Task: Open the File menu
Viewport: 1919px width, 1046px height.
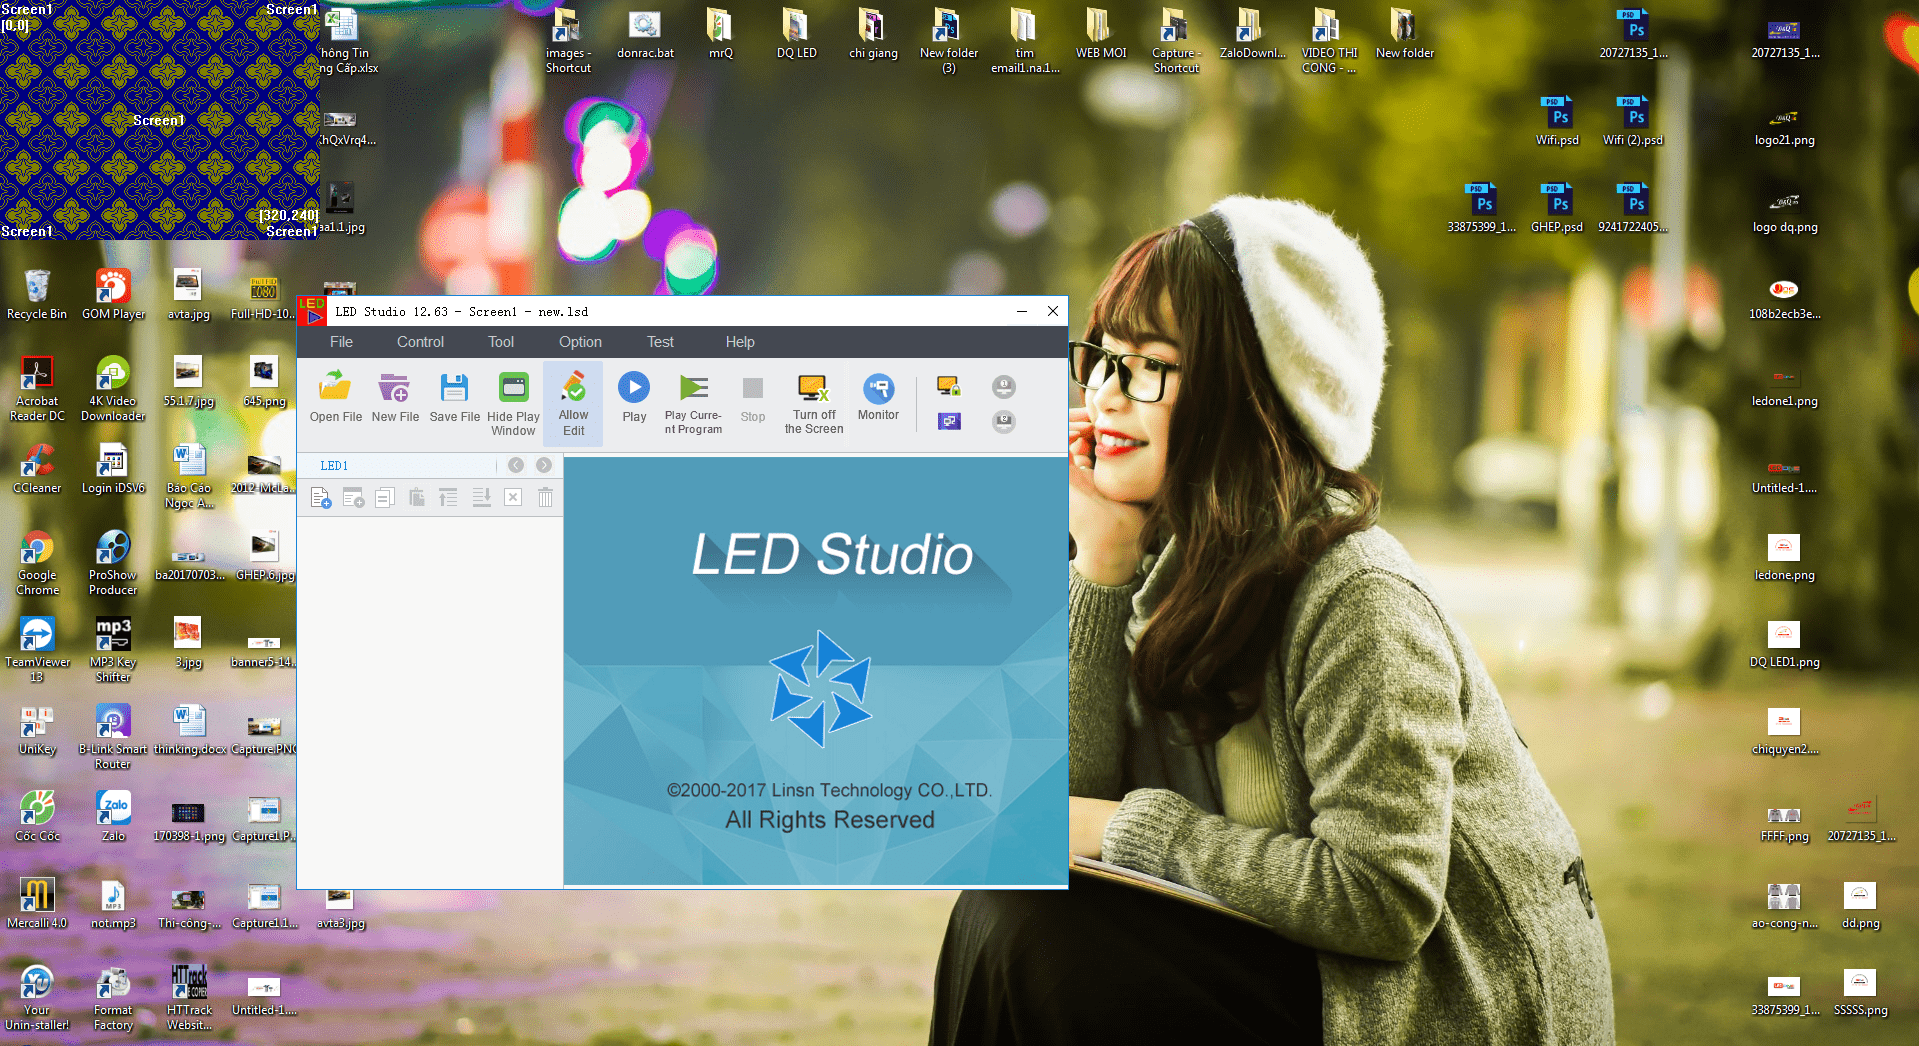Action: [341, 342]
